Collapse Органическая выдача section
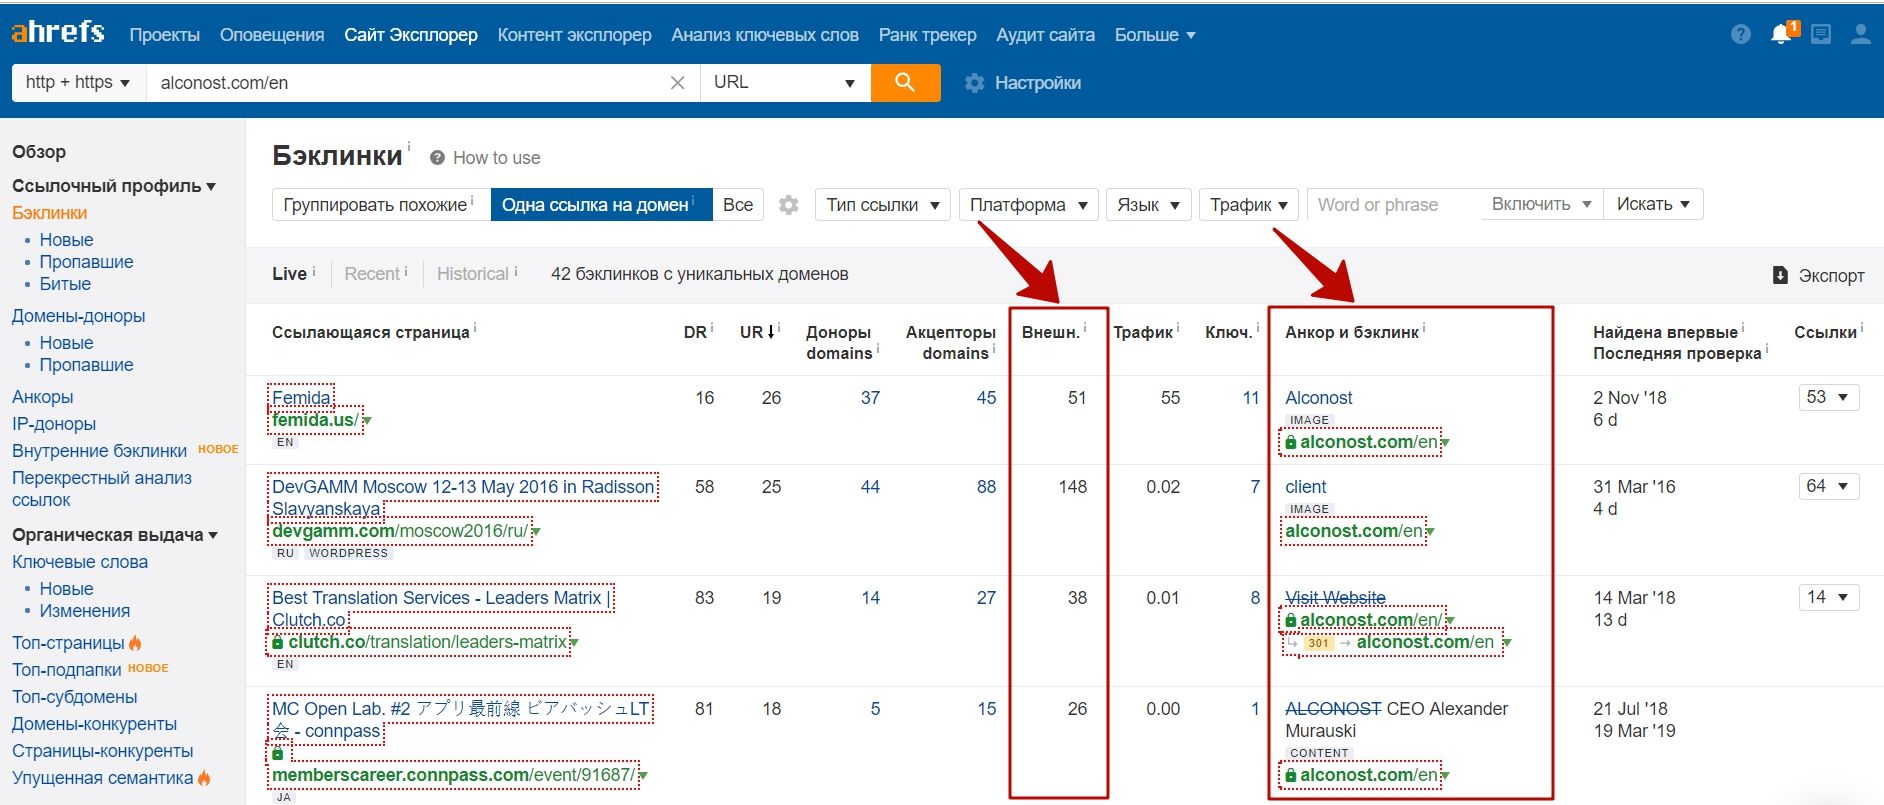Viewport: 1884px width, 805px height. 115,535
